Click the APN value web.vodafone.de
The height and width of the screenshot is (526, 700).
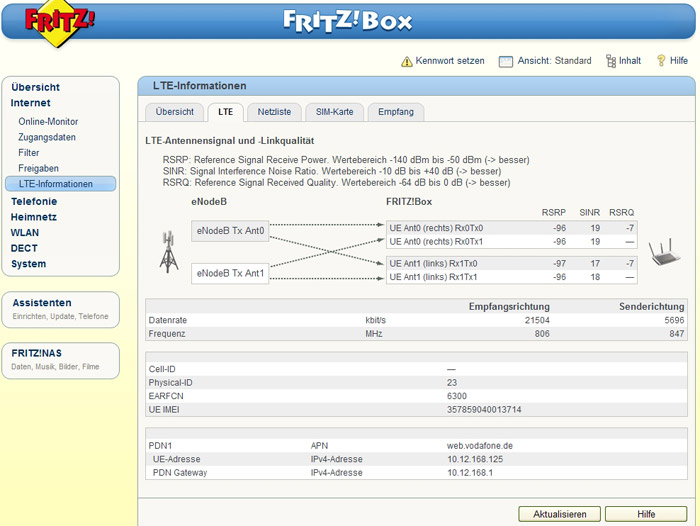coord(480,446)
